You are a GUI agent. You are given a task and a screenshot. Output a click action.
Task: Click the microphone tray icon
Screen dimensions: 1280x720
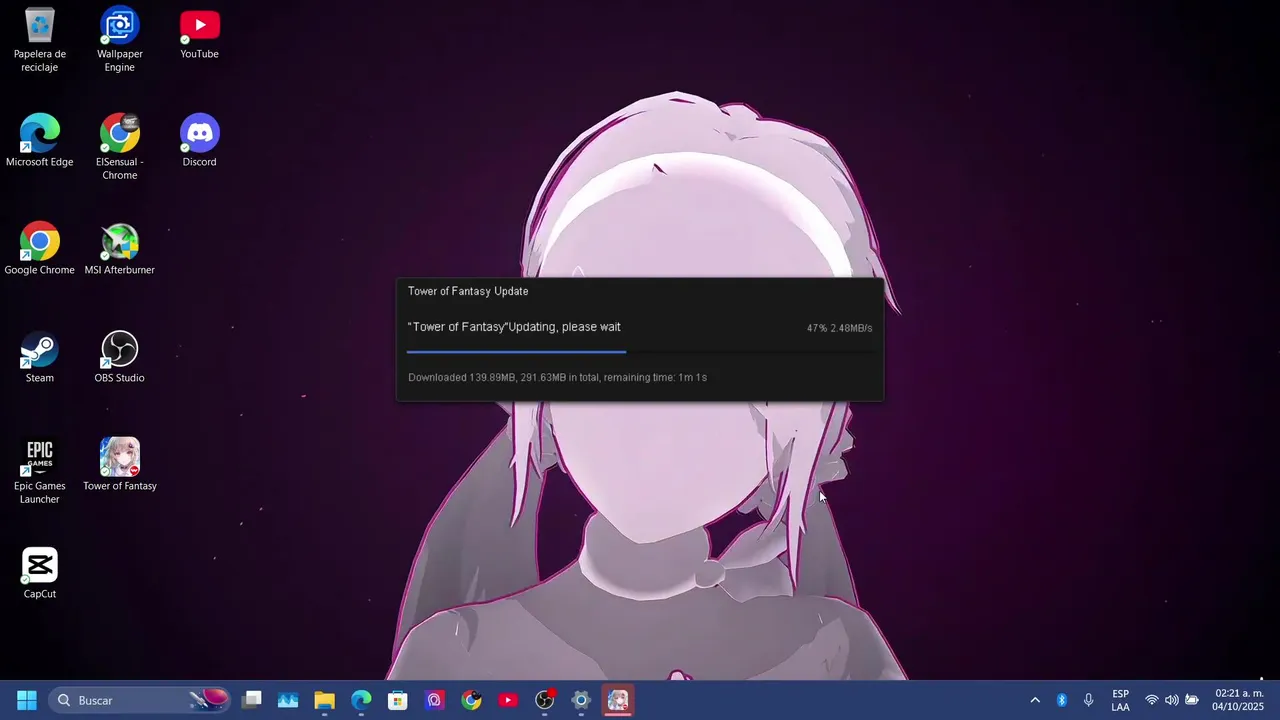(1088, 700)
